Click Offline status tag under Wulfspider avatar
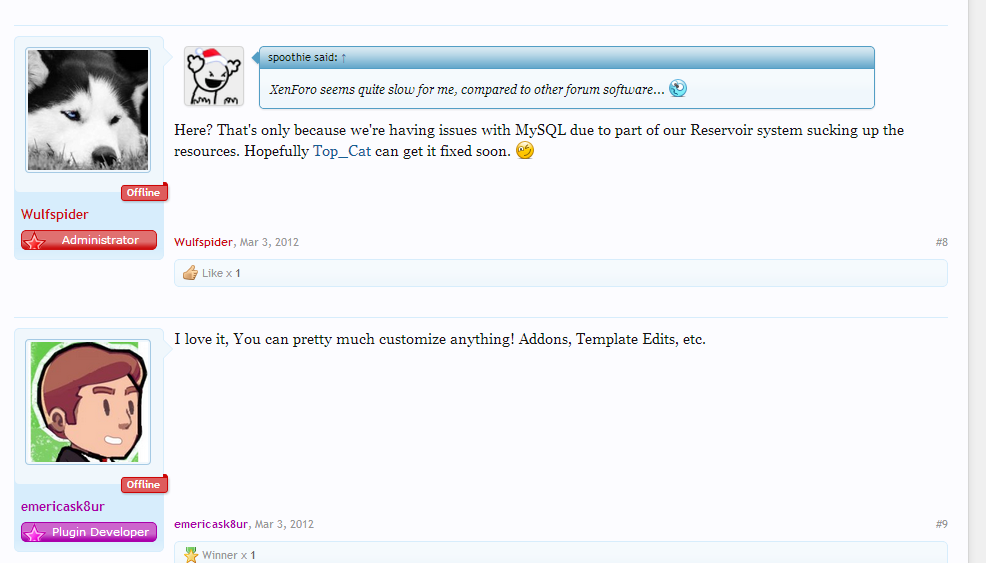 click(x=144, y=193)
